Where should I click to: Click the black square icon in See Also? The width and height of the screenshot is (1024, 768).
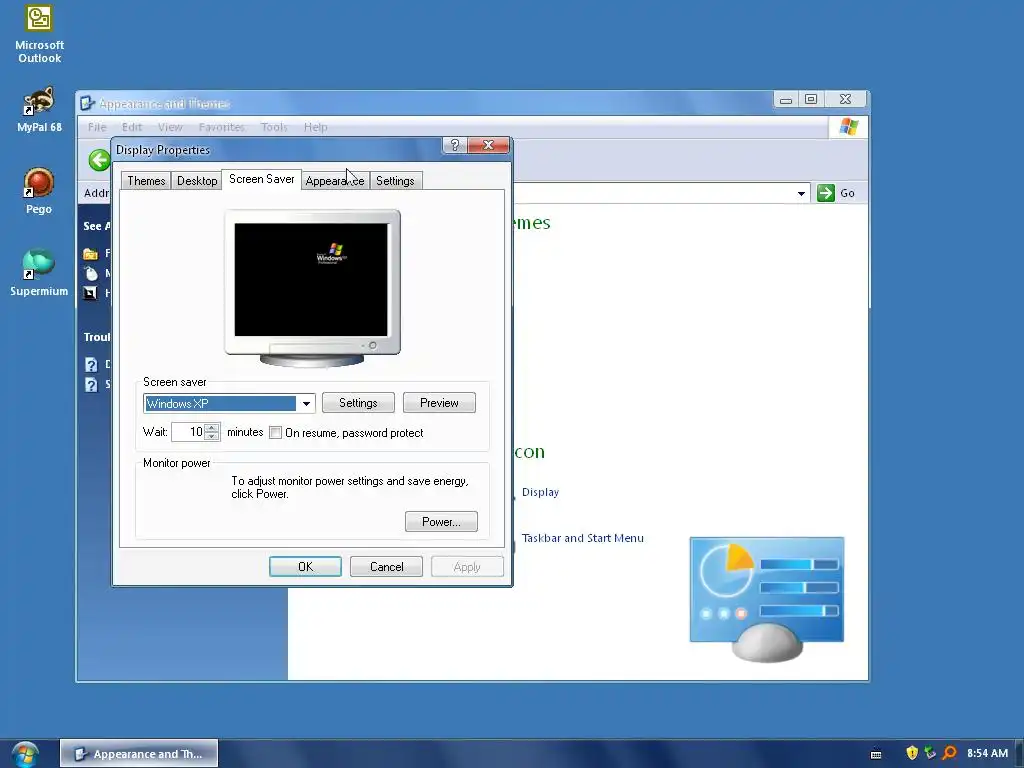[x=91, y=293]
